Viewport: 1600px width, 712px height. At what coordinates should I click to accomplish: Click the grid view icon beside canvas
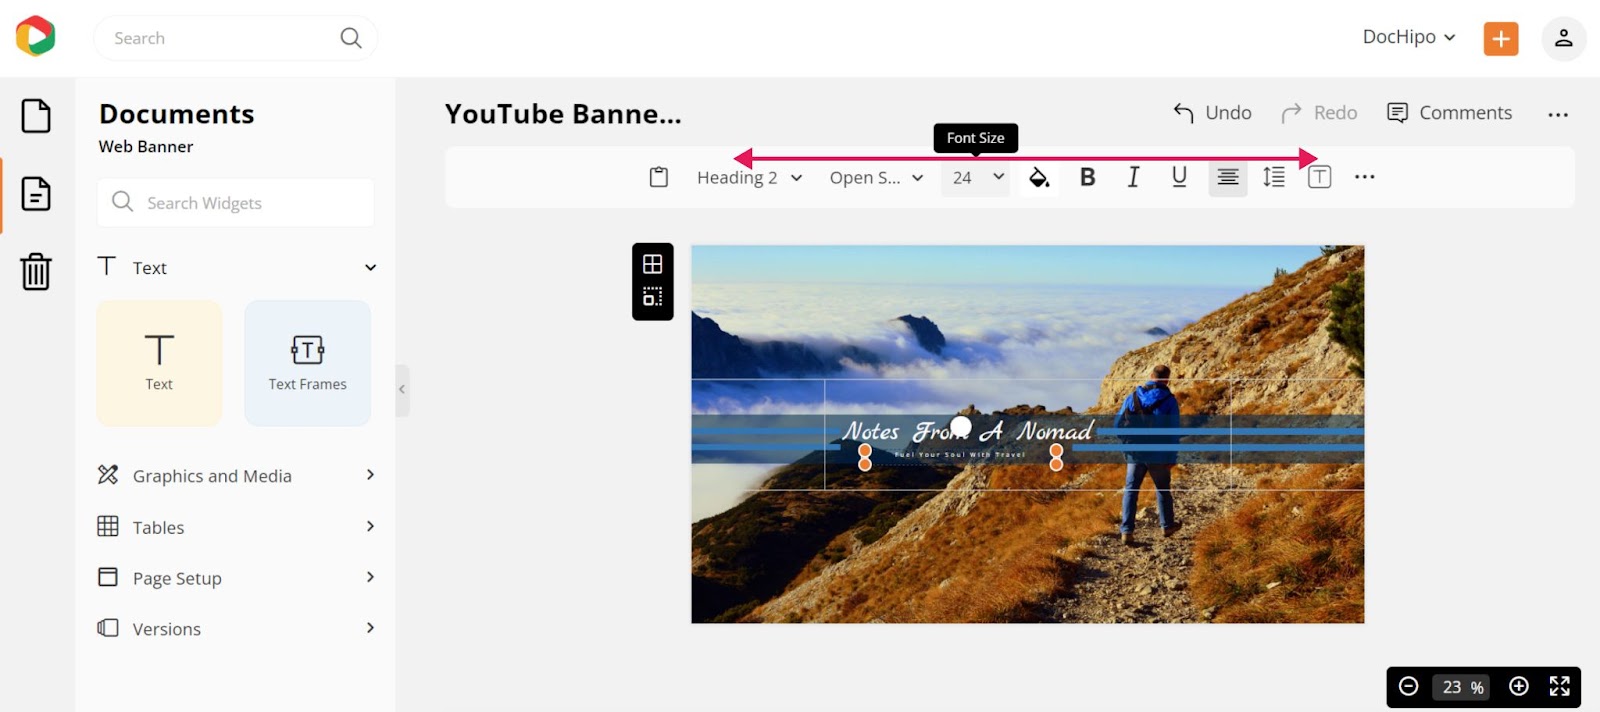[x=652, y=264]
